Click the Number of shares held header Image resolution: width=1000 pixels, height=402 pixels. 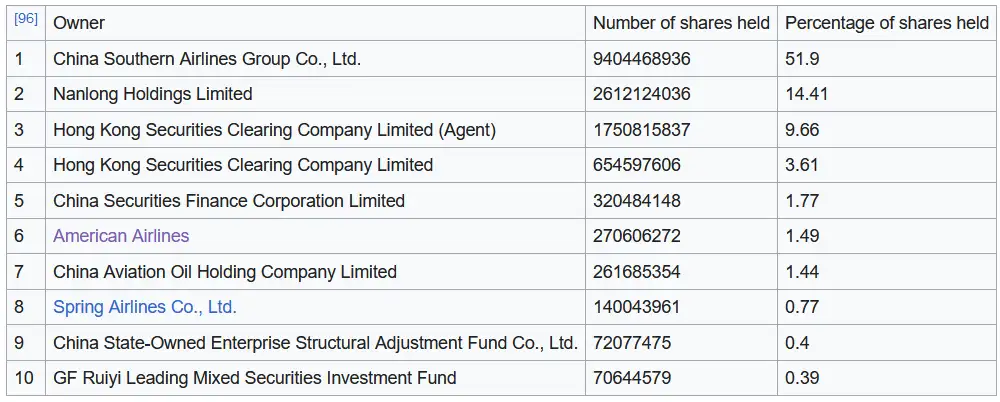pyautogui.click(x=681, y=23)
